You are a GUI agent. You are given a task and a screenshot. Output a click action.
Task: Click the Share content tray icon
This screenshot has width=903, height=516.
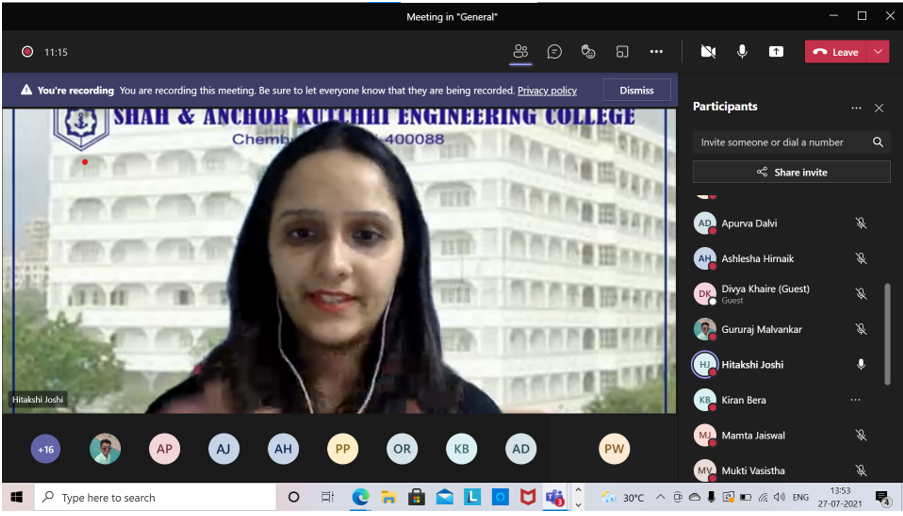click(x=776, y=52)
